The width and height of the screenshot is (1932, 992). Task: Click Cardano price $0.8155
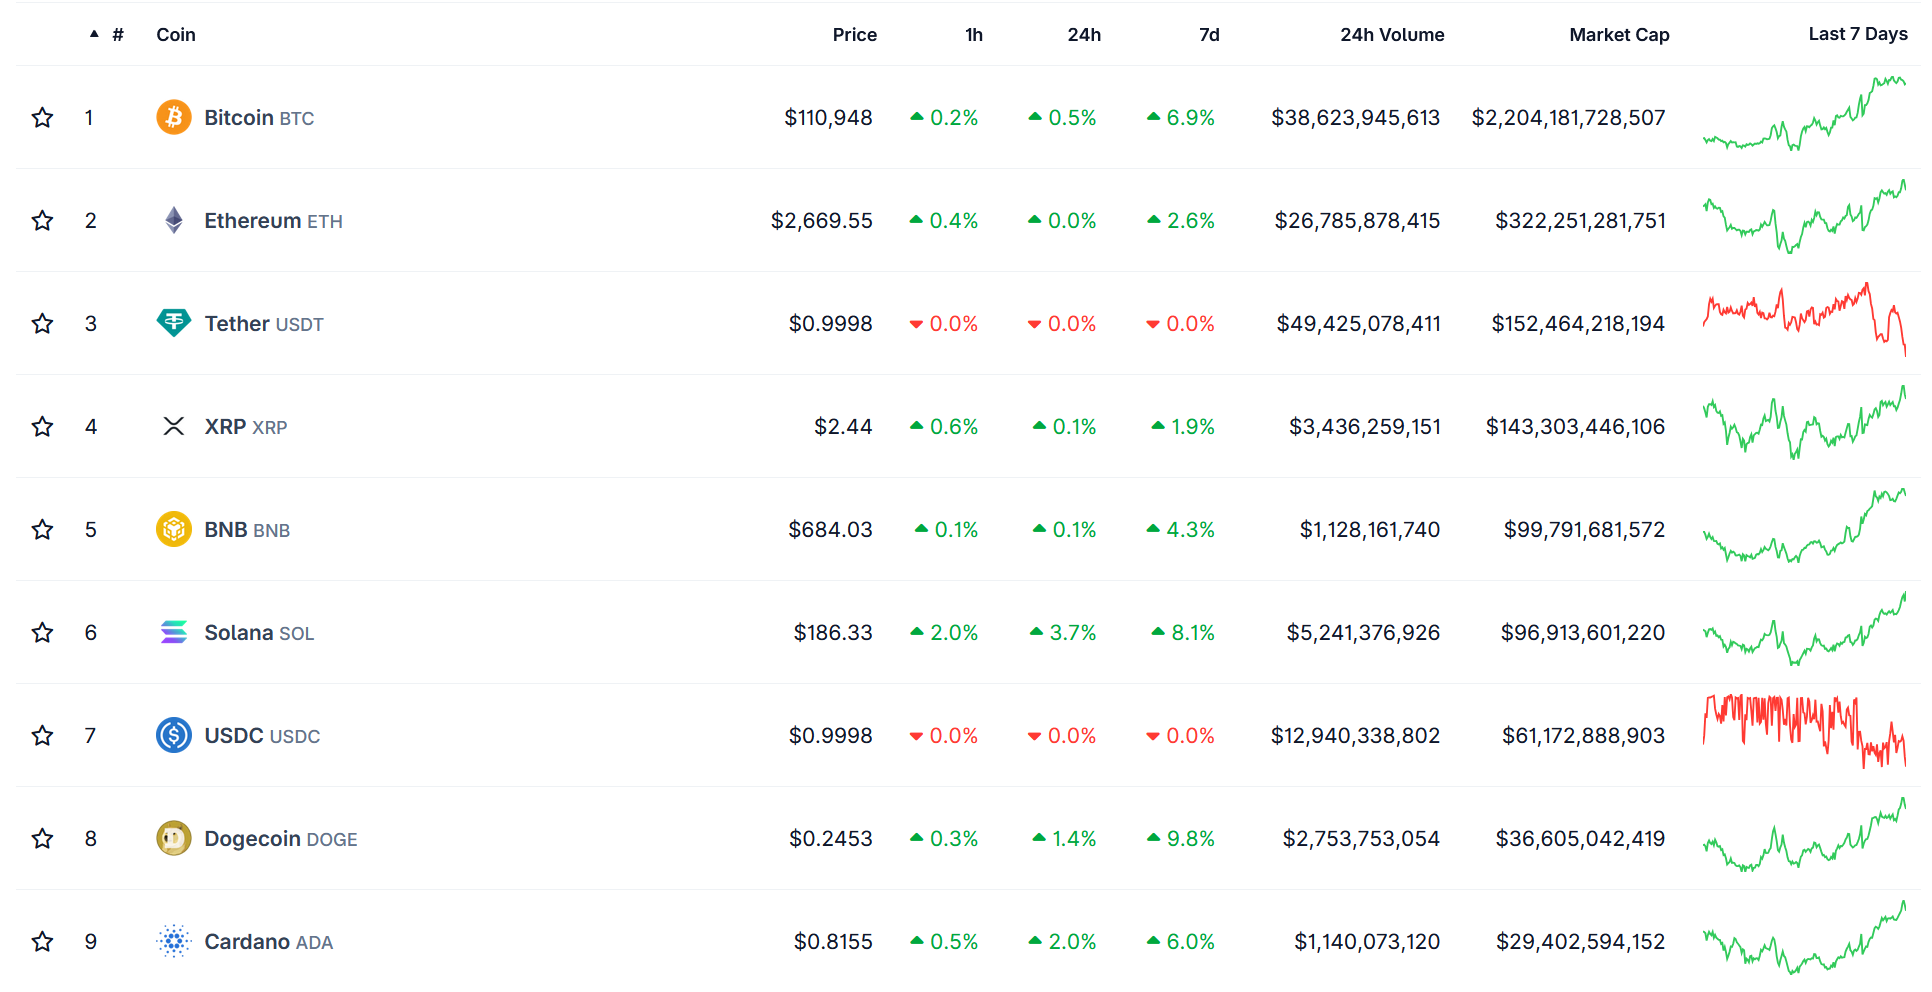(x=833, y=942)
